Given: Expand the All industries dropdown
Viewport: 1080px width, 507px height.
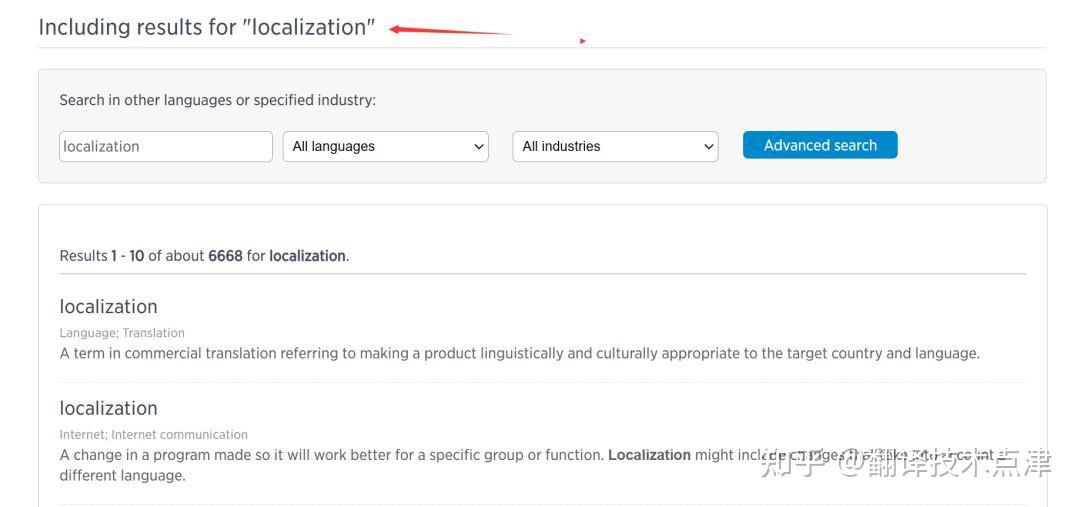Looking at the screenshot, I should (615, 146).
